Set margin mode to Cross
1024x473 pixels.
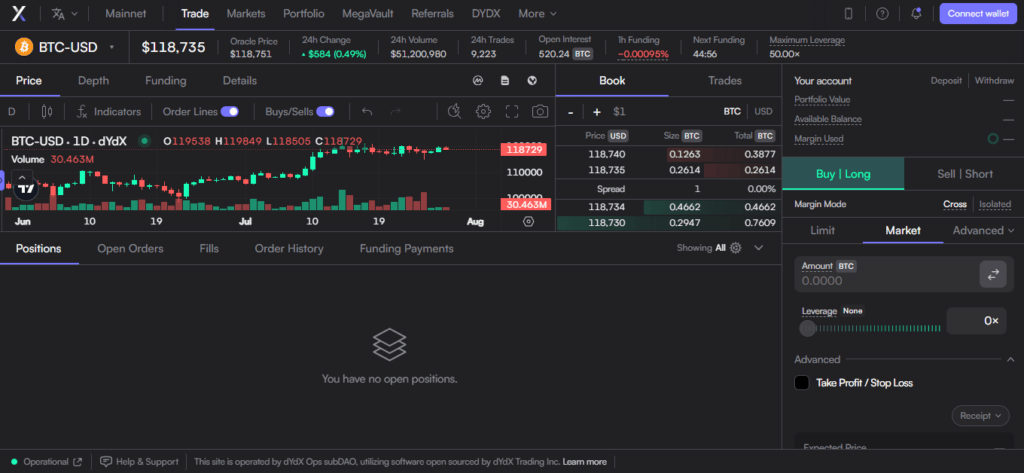pos(955,204)
